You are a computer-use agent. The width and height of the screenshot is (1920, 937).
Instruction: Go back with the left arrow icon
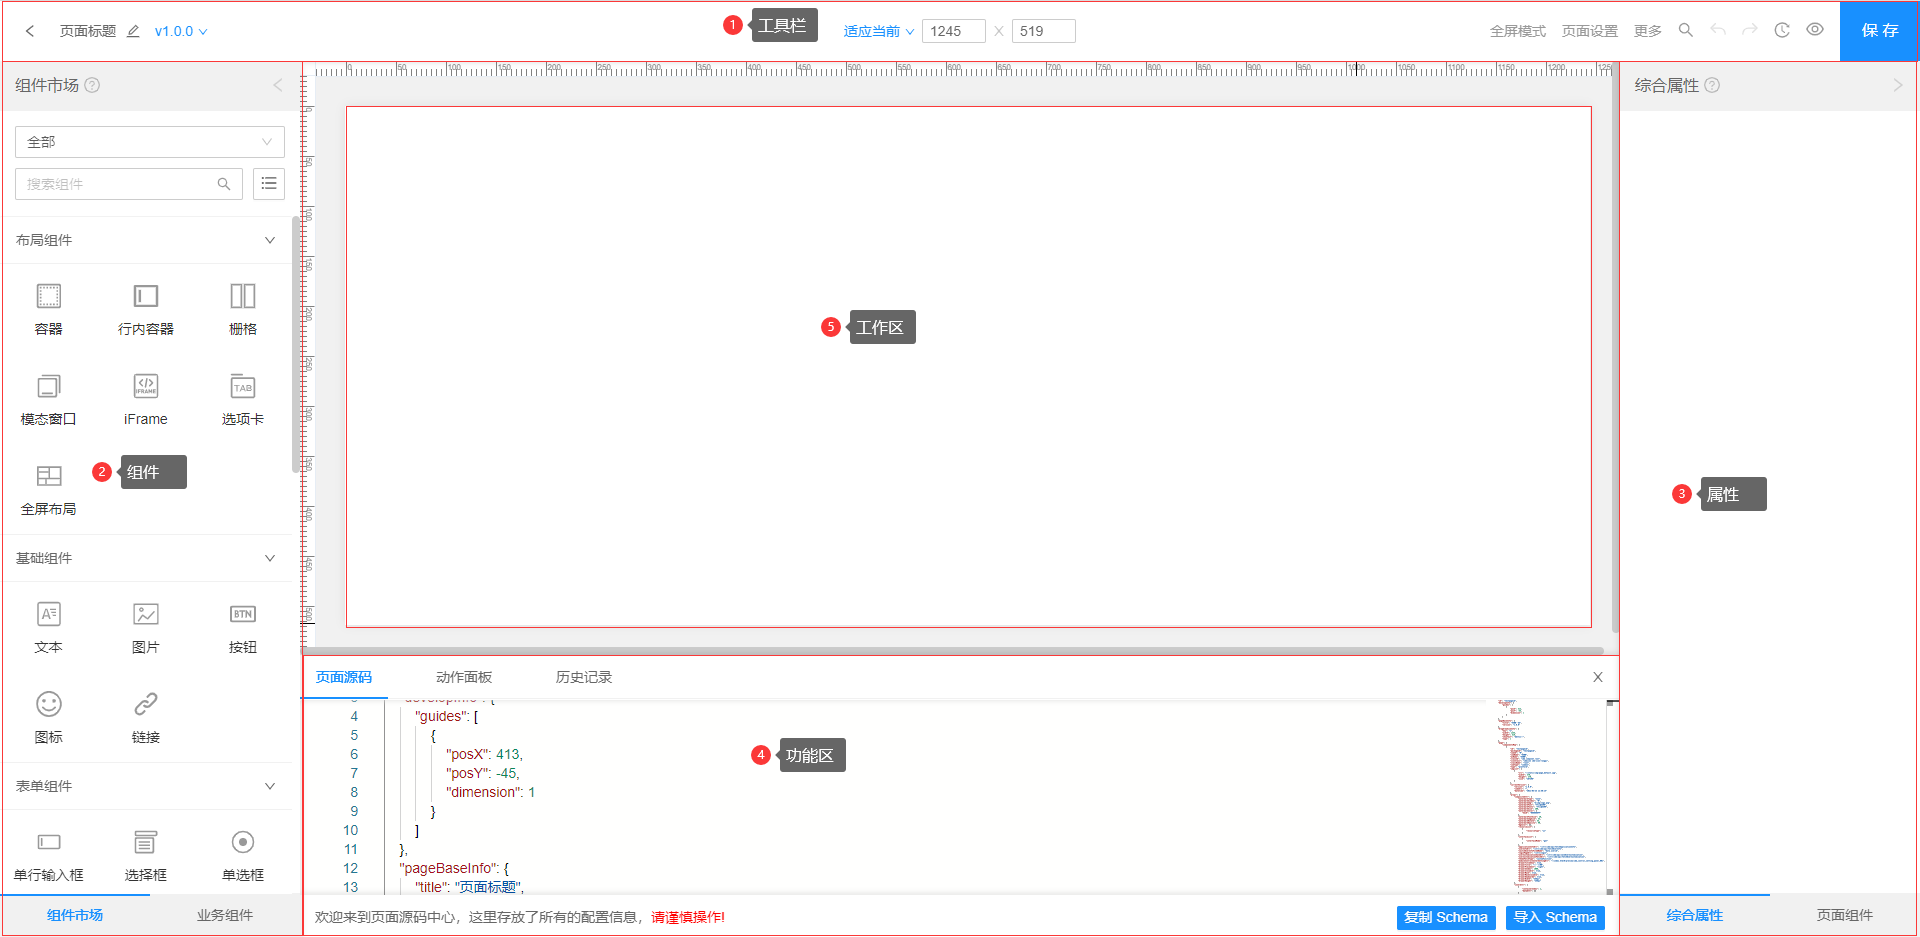click(30, 31)
